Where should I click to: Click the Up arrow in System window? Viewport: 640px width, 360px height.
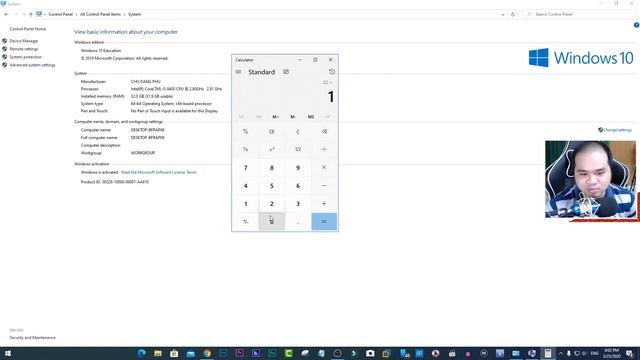pyautogui.click(x=31, y=14)
